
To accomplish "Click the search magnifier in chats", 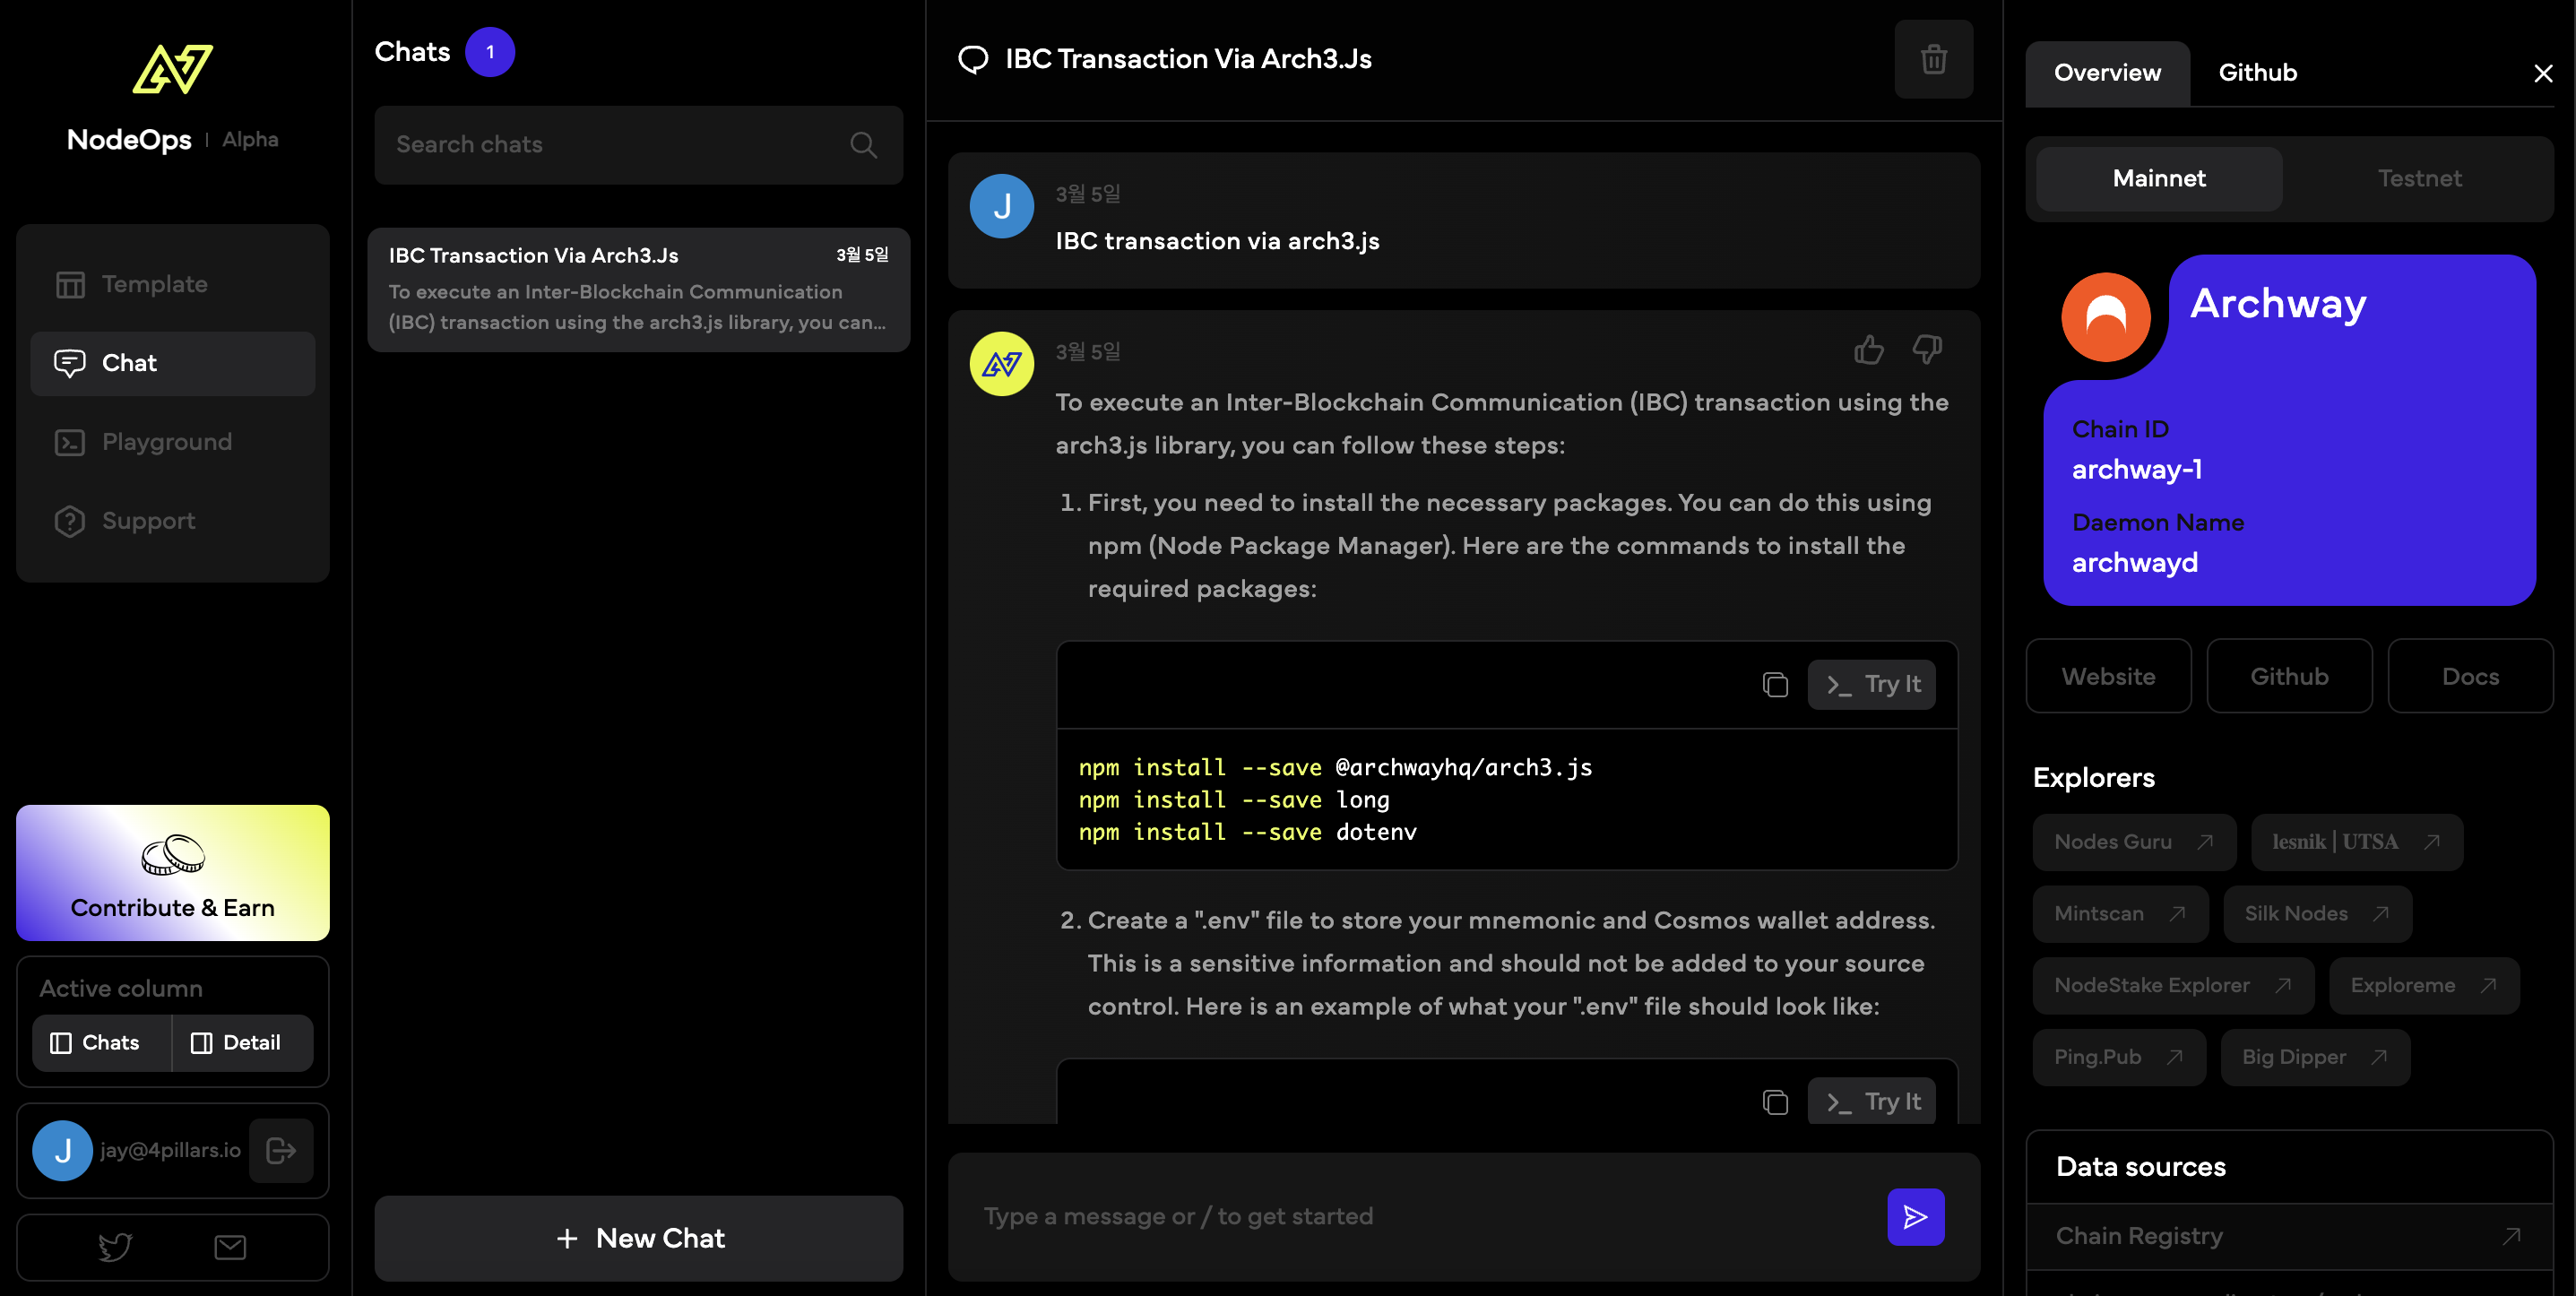I will [863, 145].
